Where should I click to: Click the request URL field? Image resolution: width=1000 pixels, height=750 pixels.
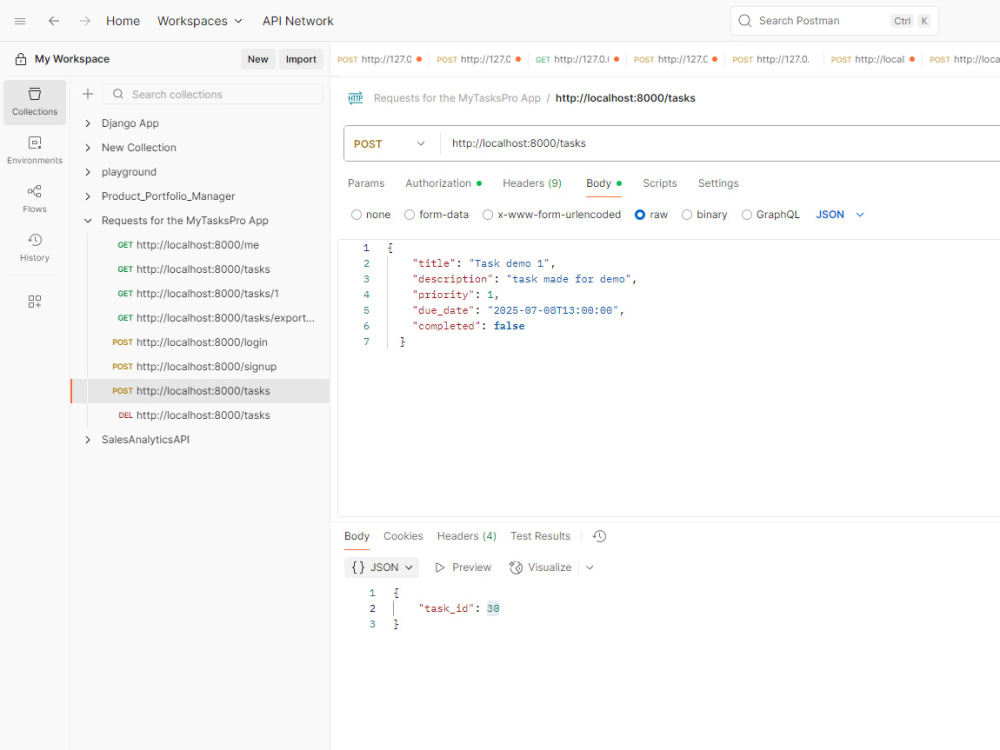pos(721,143)
